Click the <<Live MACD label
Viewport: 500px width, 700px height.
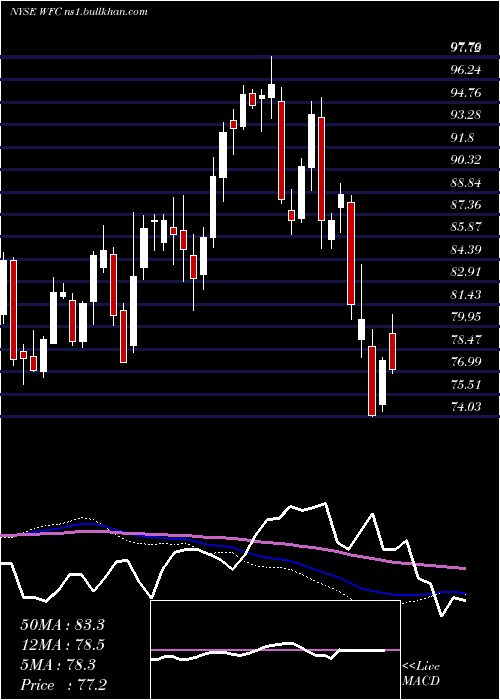pos(421,674)
